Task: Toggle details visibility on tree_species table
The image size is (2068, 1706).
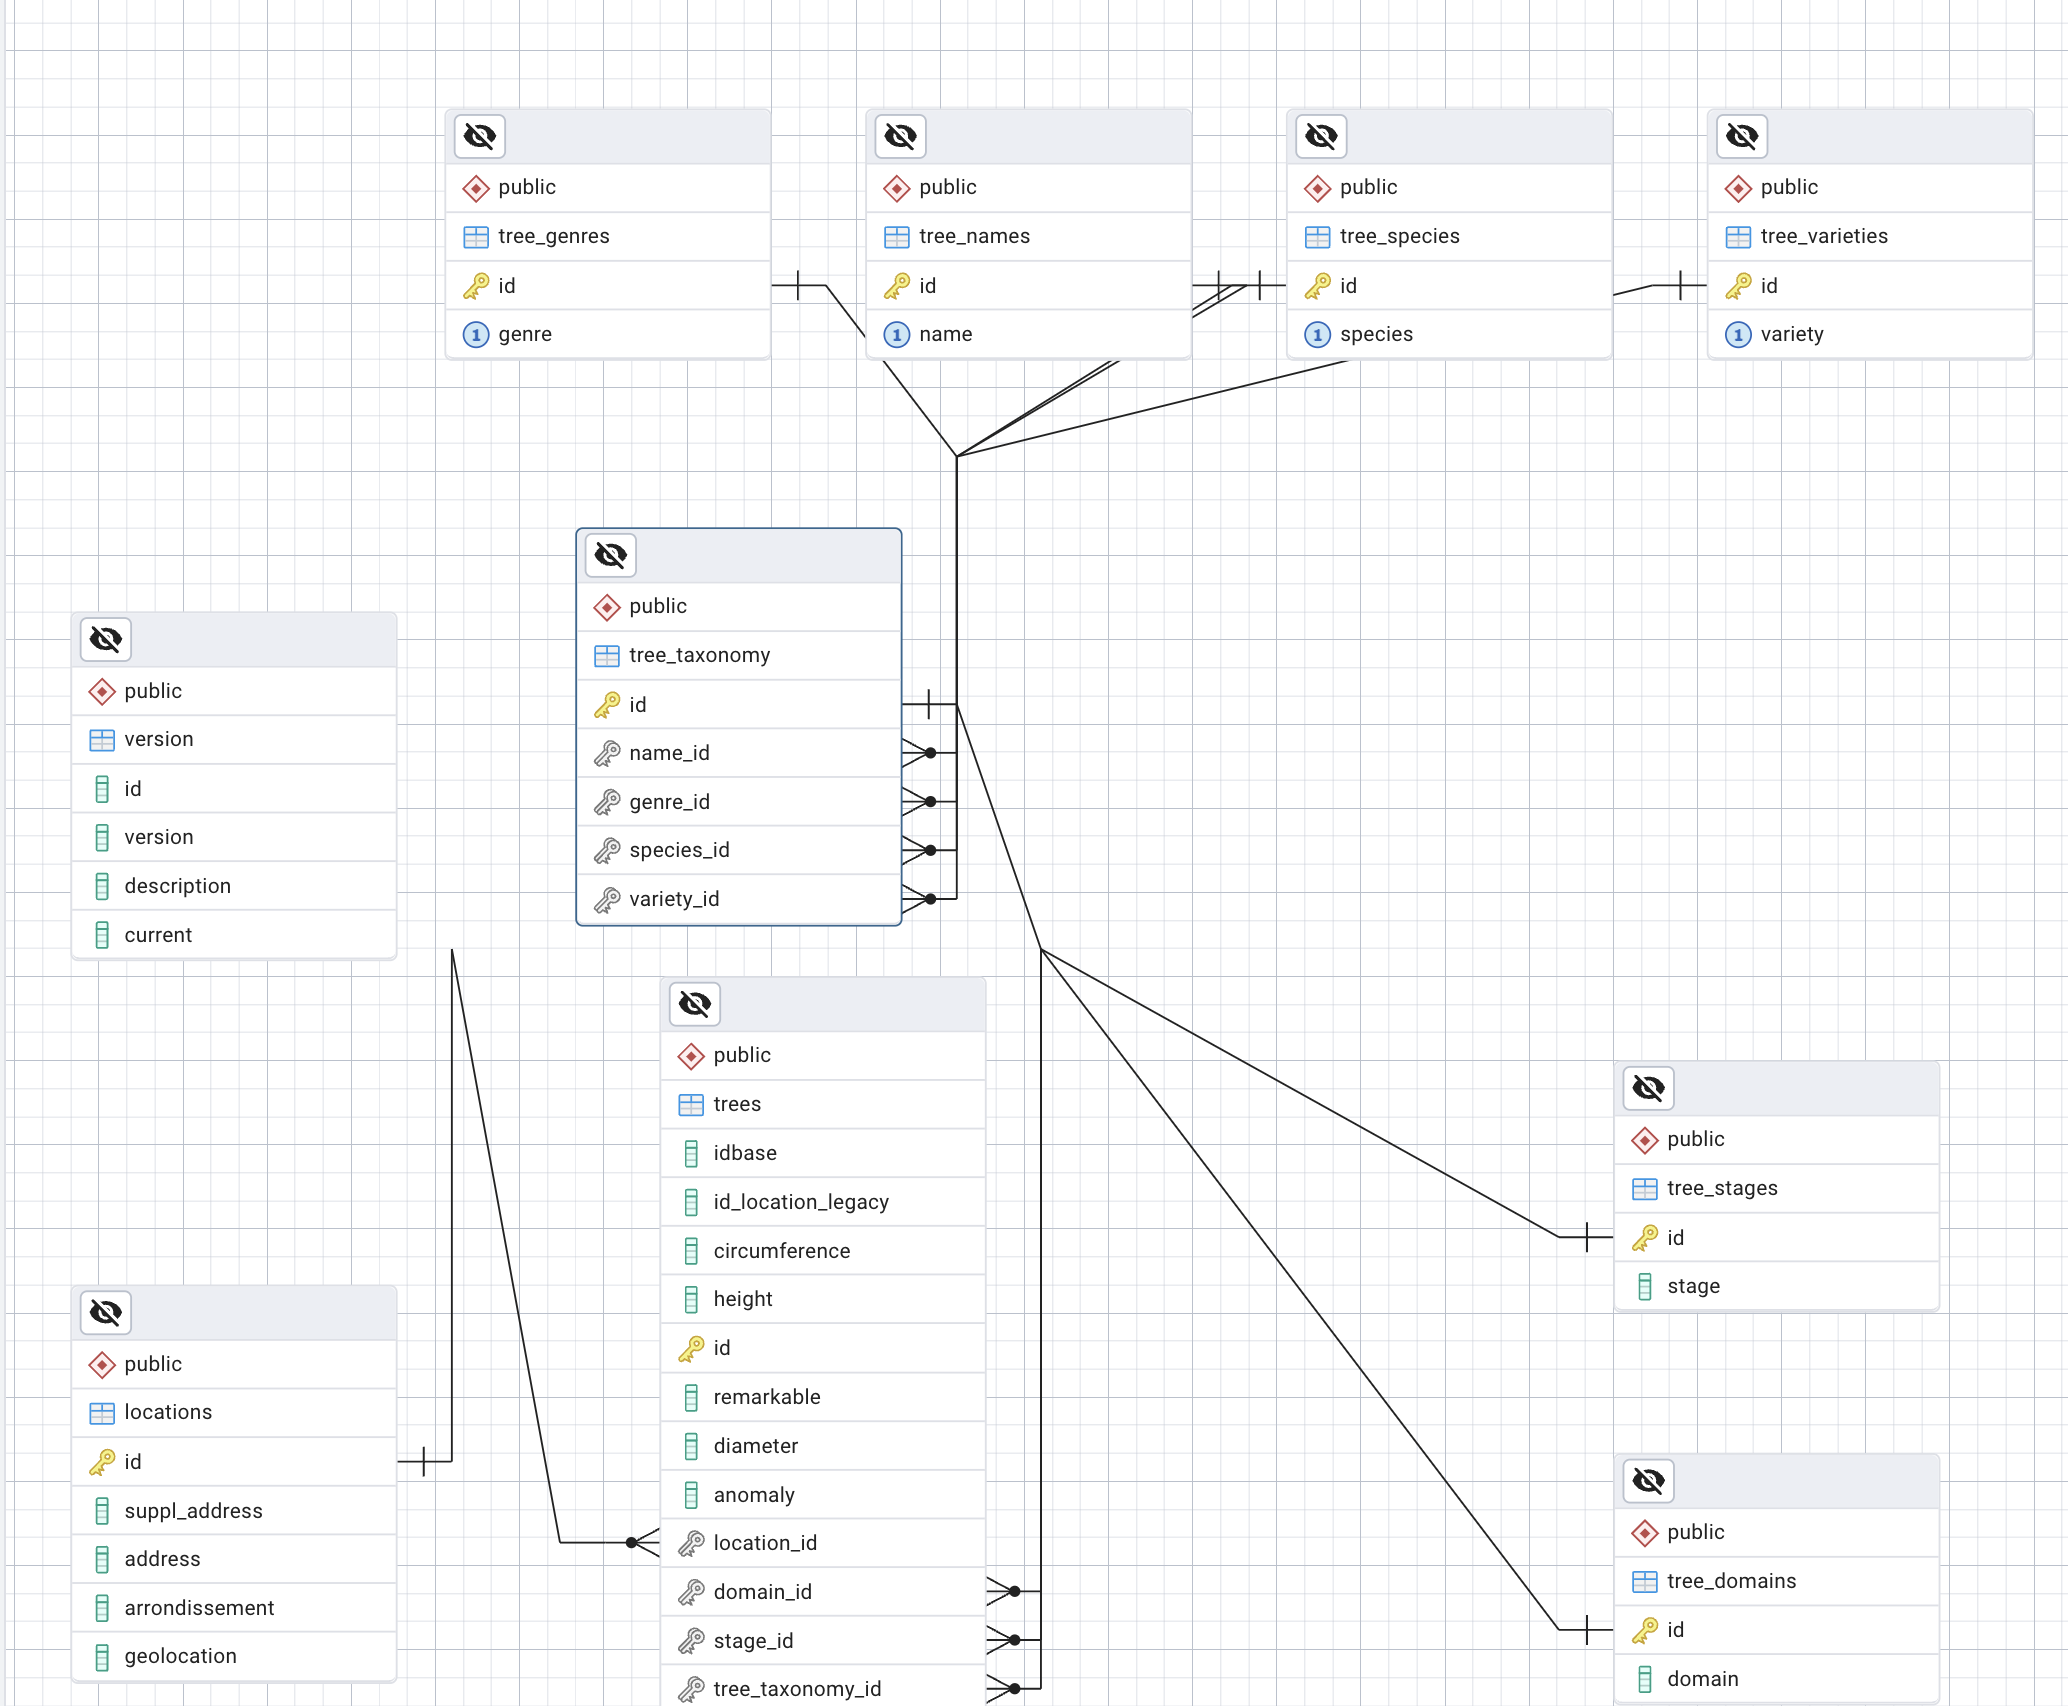Action: (x=1321, y=136)
